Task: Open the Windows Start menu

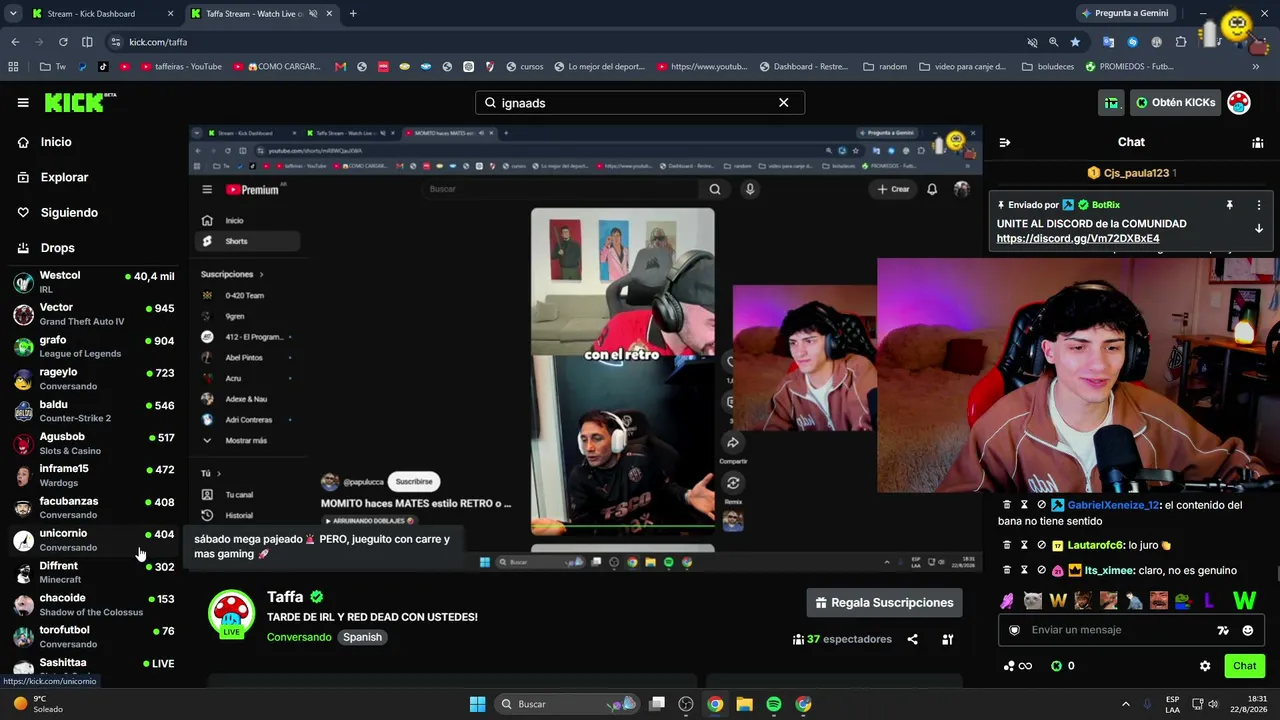Action: coord(477,704)
